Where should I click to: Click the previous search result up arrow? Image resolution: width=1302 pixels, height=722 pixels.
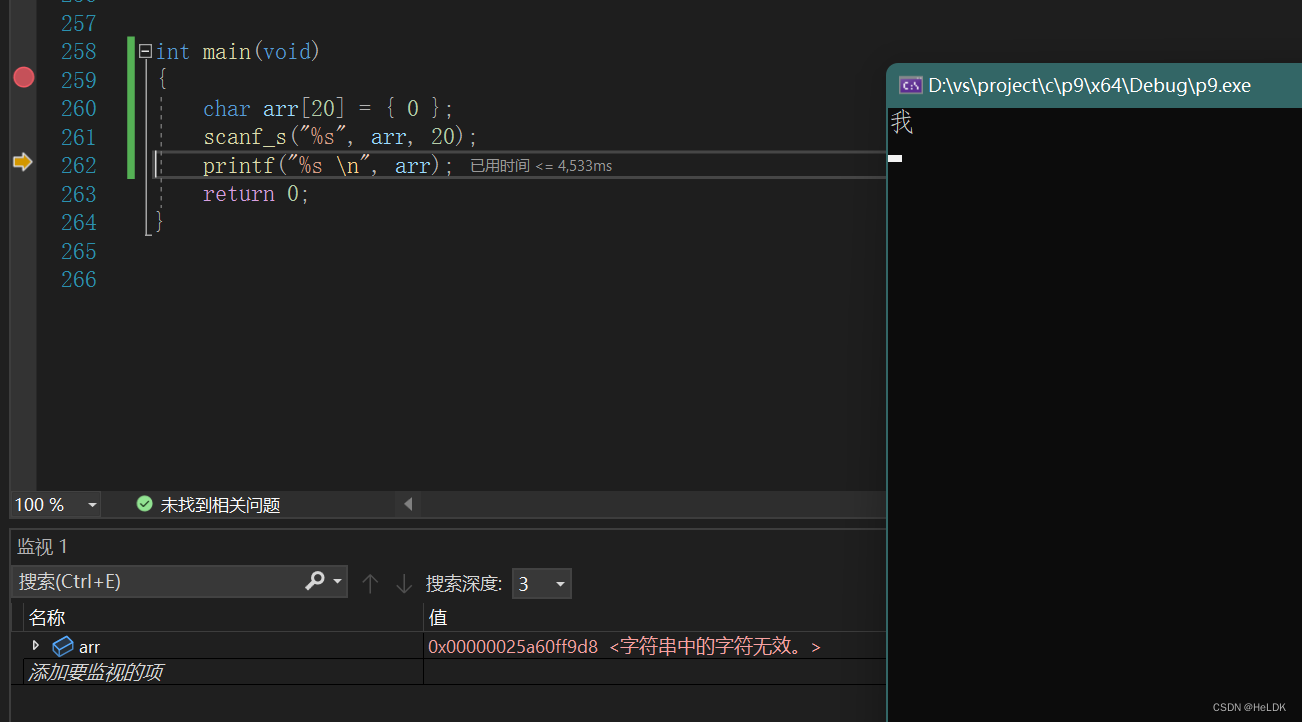370,583
